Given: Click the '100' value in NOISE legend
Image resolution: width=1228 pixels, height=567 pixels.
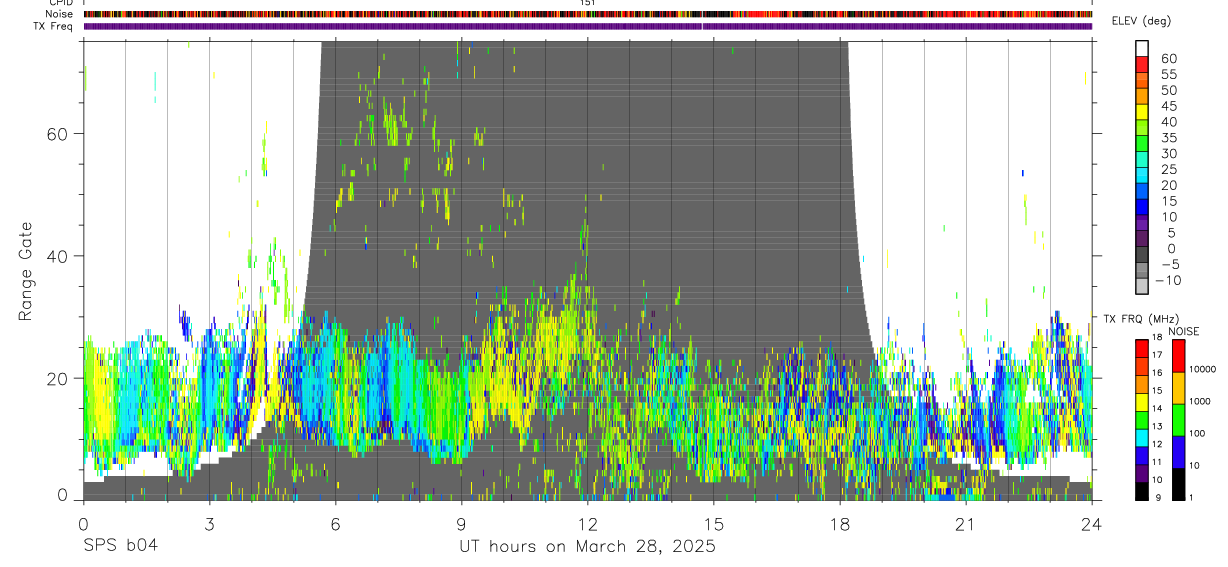Looking at the screenshot, I should coord(1198,434).
